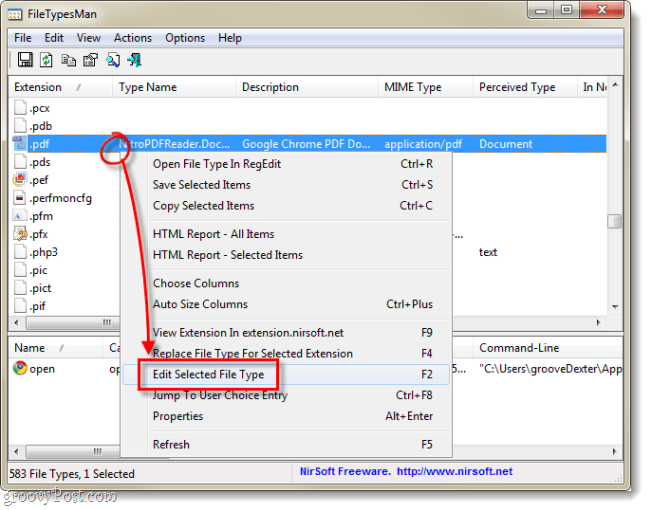
Task: Click the Find toolbar icon
Action: pos(113,61)
